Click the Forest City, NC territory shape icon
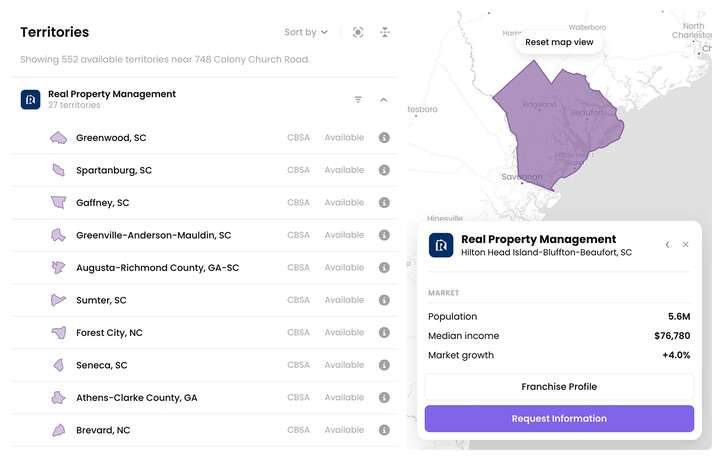The width and height of the screenshot is (720, 460). [x=59, y=332]
